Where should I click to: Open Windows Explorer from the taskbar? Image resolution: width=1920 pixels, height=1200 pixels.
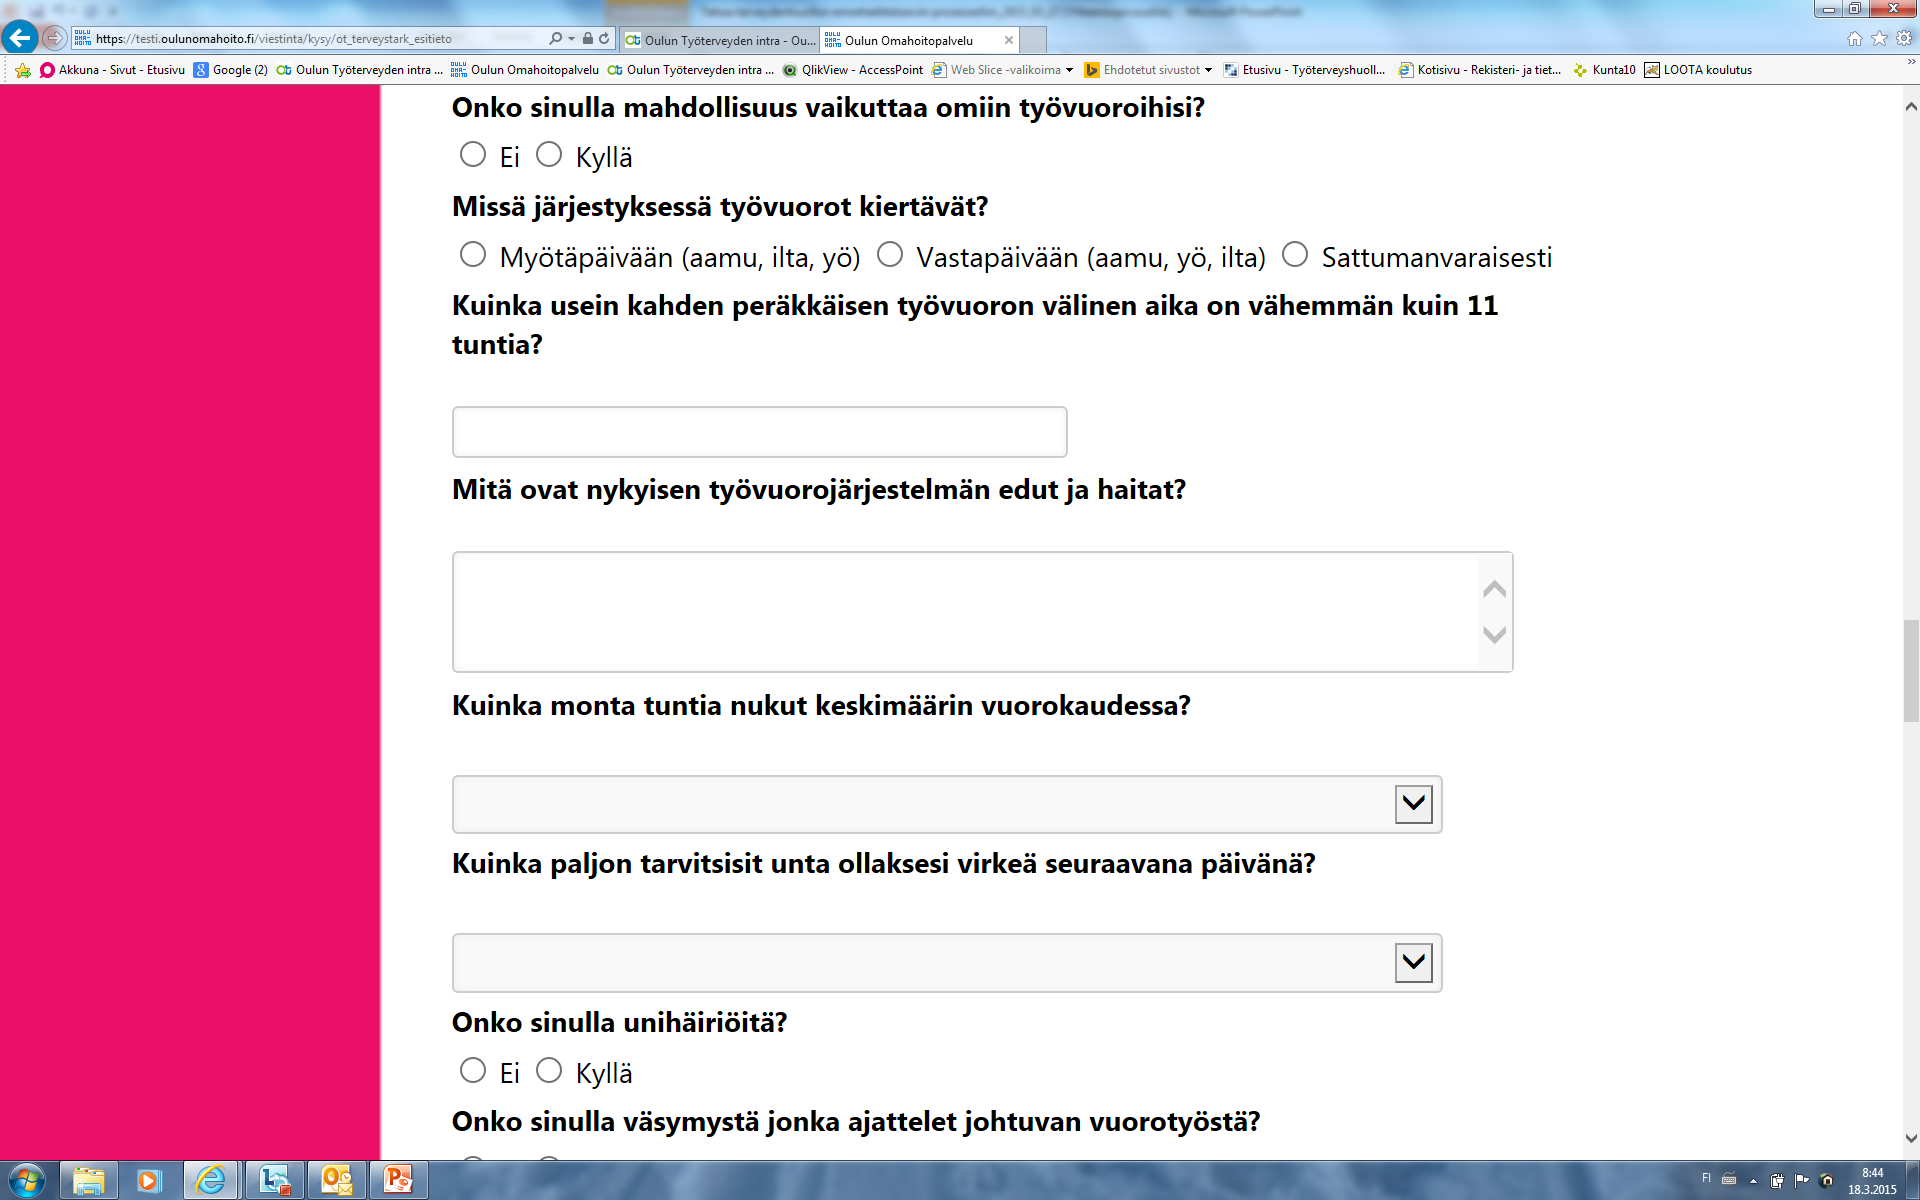89,1181
